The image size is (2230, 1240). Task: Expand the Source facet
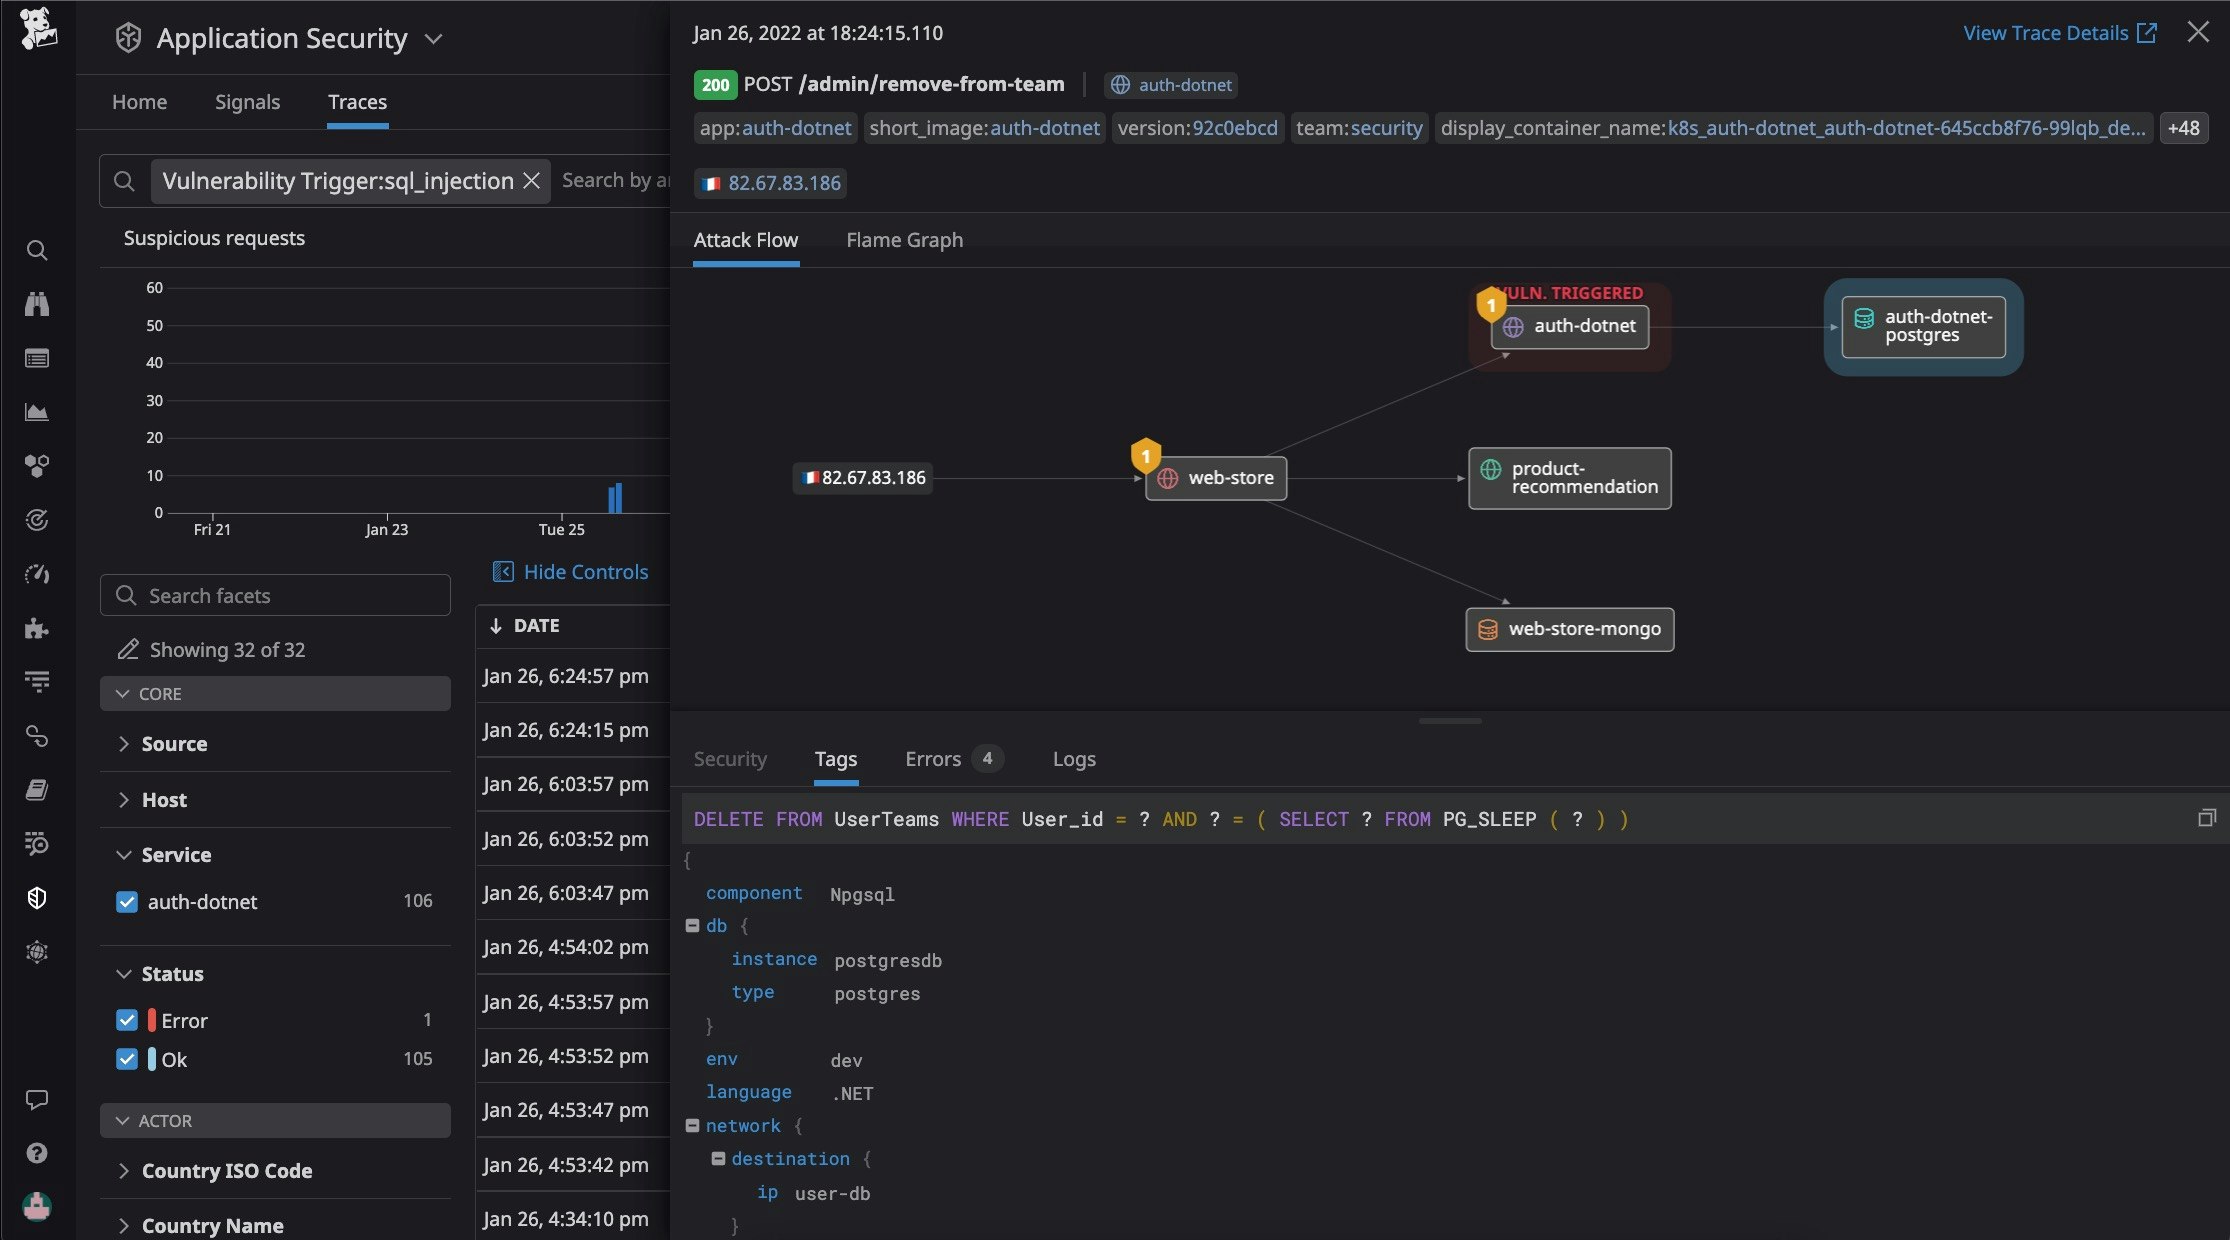(x=174, y=744)
